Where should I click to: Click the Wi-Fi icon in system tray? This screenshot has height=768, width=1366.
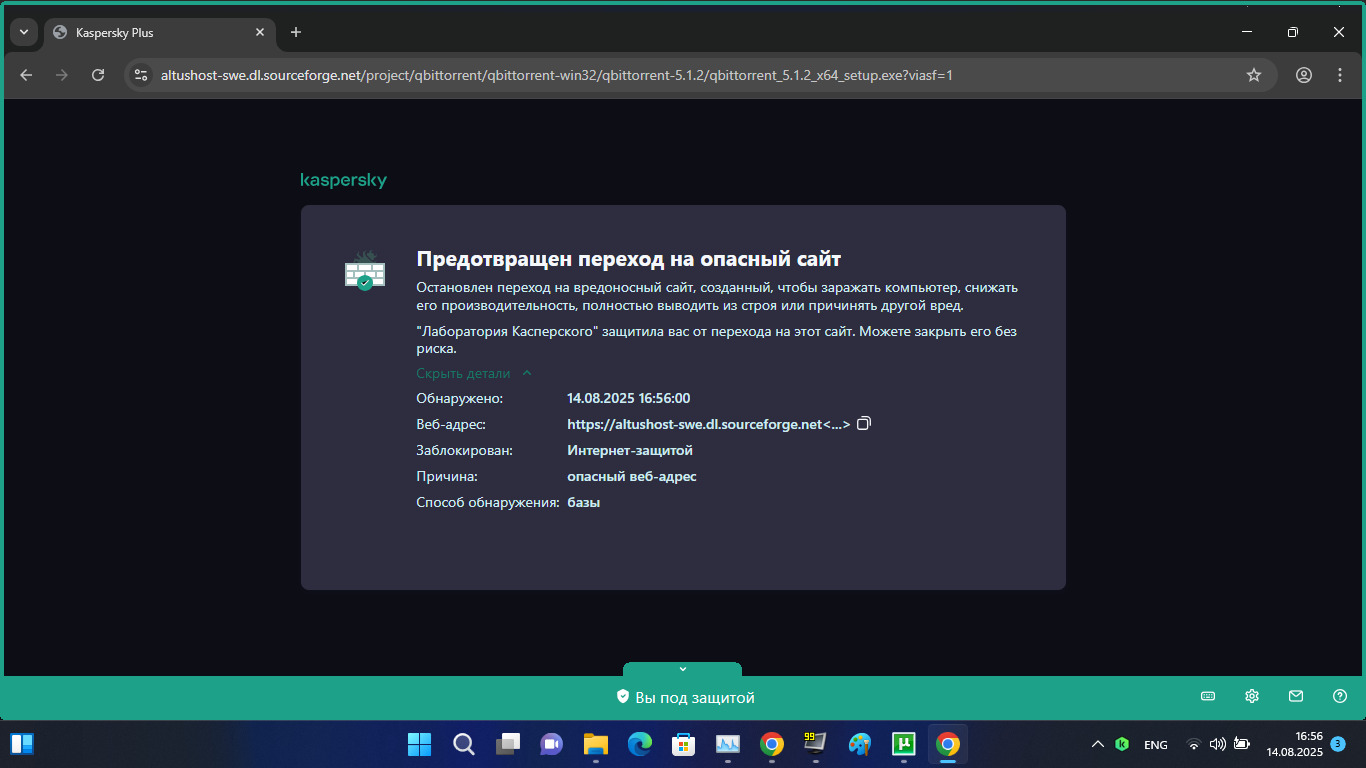pyautogui.click(x=1193, y=744)
